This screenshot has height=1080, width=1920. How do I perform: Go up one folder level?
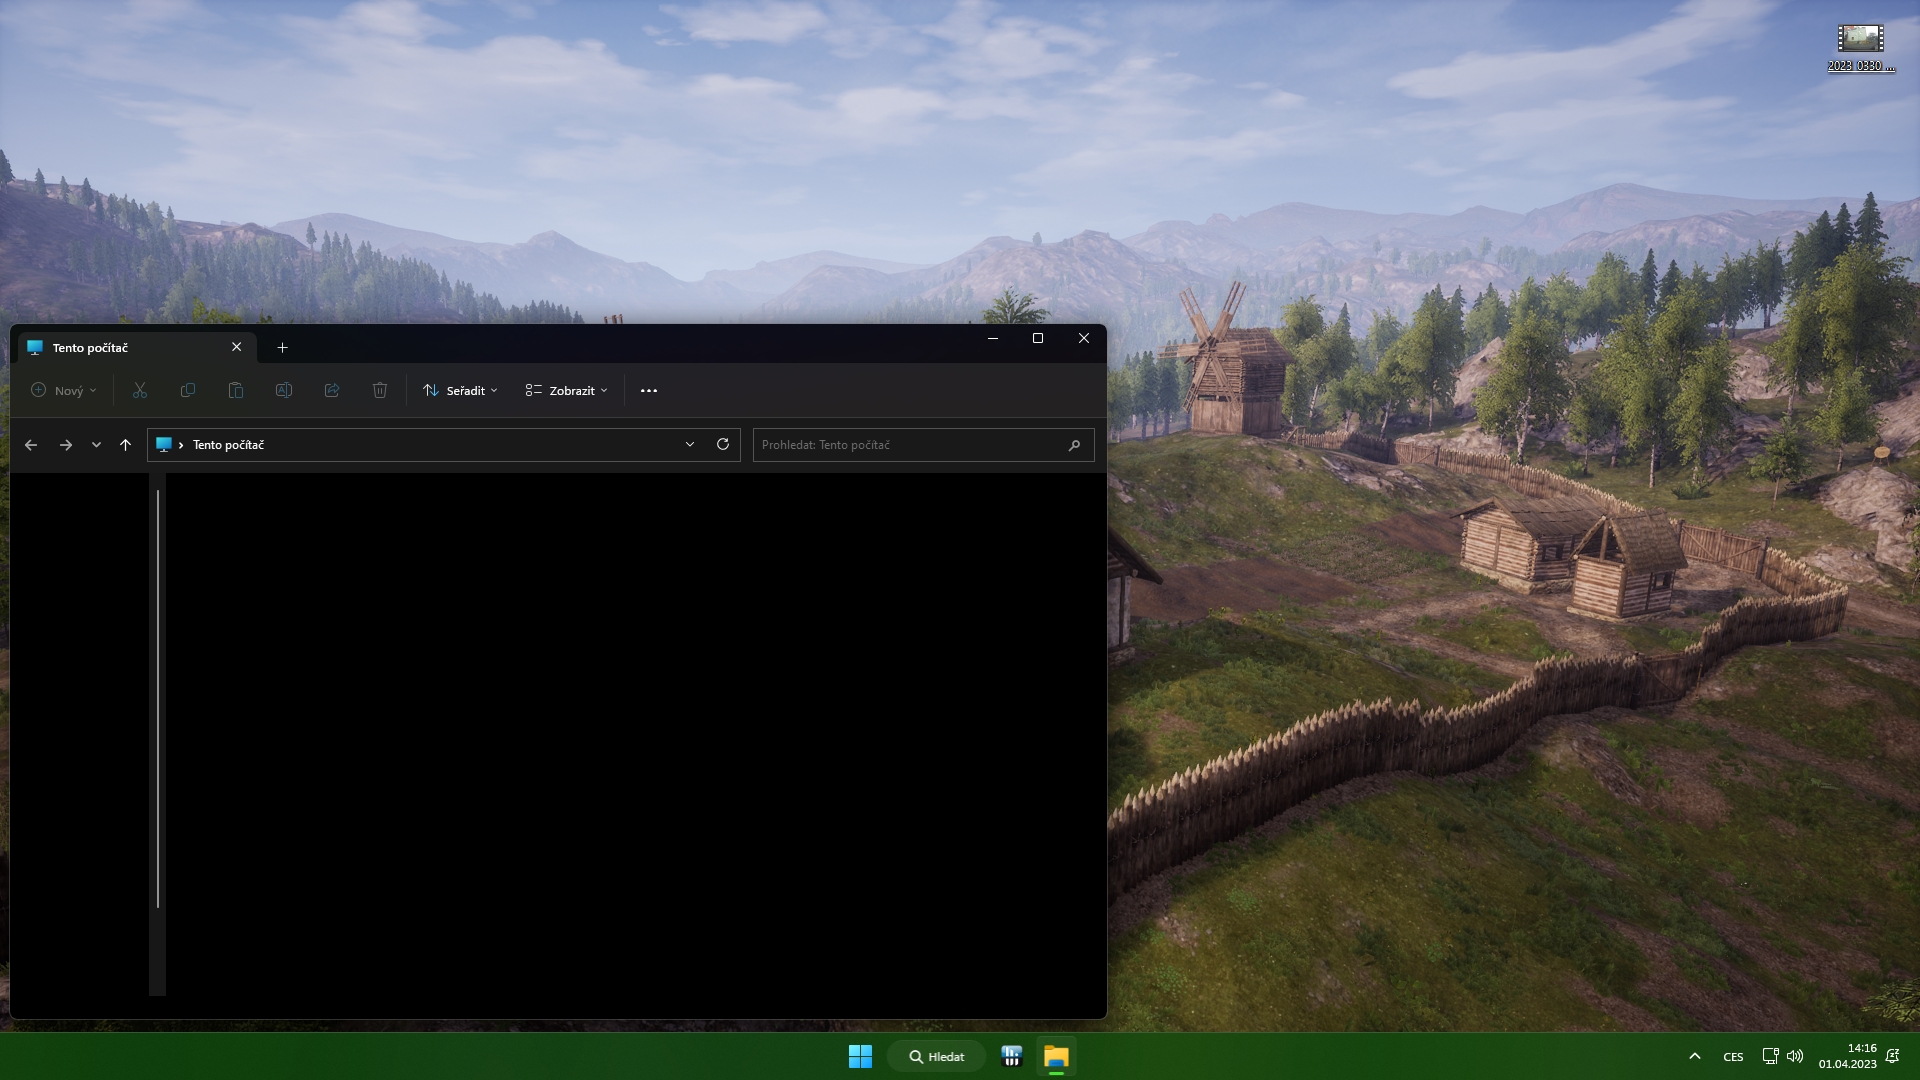pos(125,445)
